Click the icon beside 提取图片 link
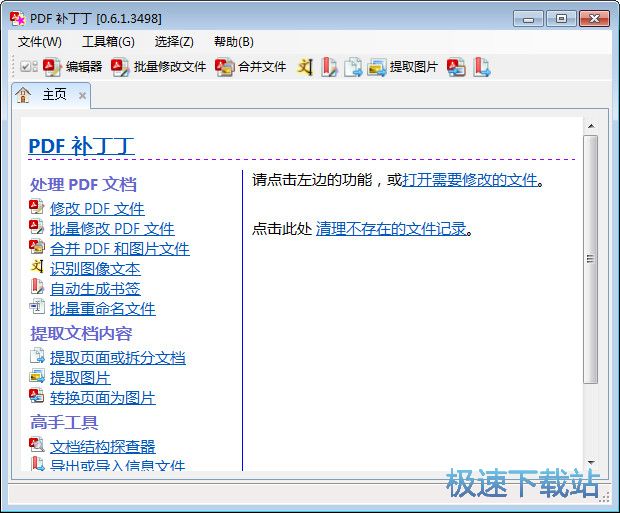Viewport: 620px width, 513px height. tap(37, 376)
